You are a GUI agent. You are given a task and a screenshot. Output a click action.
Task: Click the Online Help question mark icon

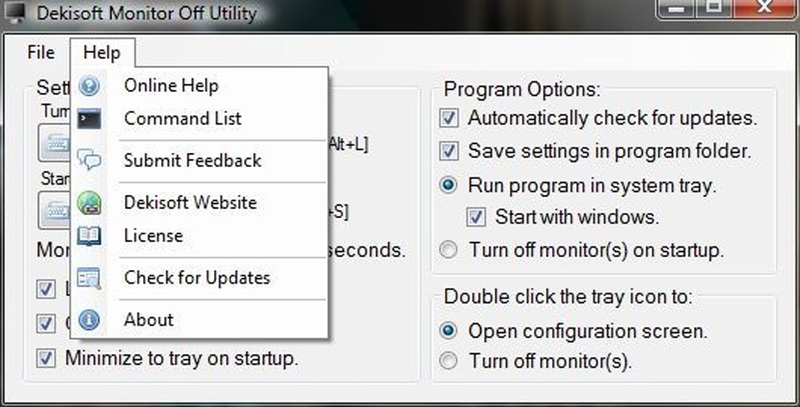[x=89, y=86]
